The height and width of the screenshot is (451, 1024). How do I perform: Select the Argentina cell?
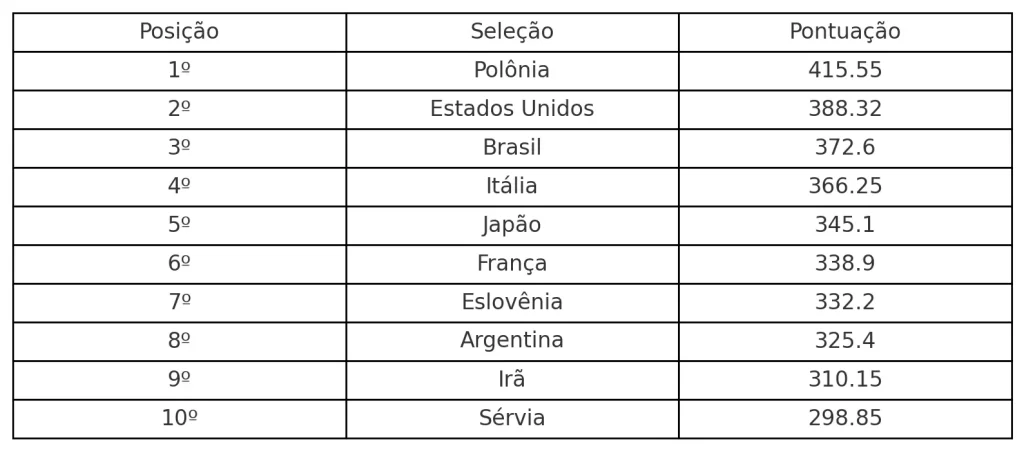512,341
